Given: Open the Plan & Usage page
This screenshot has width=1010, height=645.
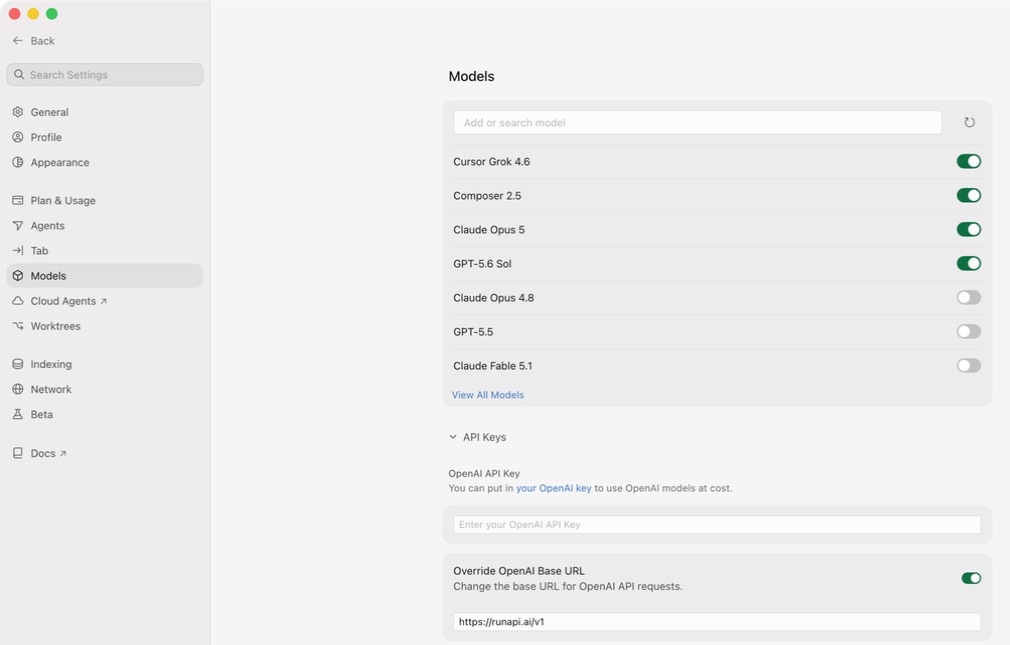Looking at the screenshot, I should (104, 200).
